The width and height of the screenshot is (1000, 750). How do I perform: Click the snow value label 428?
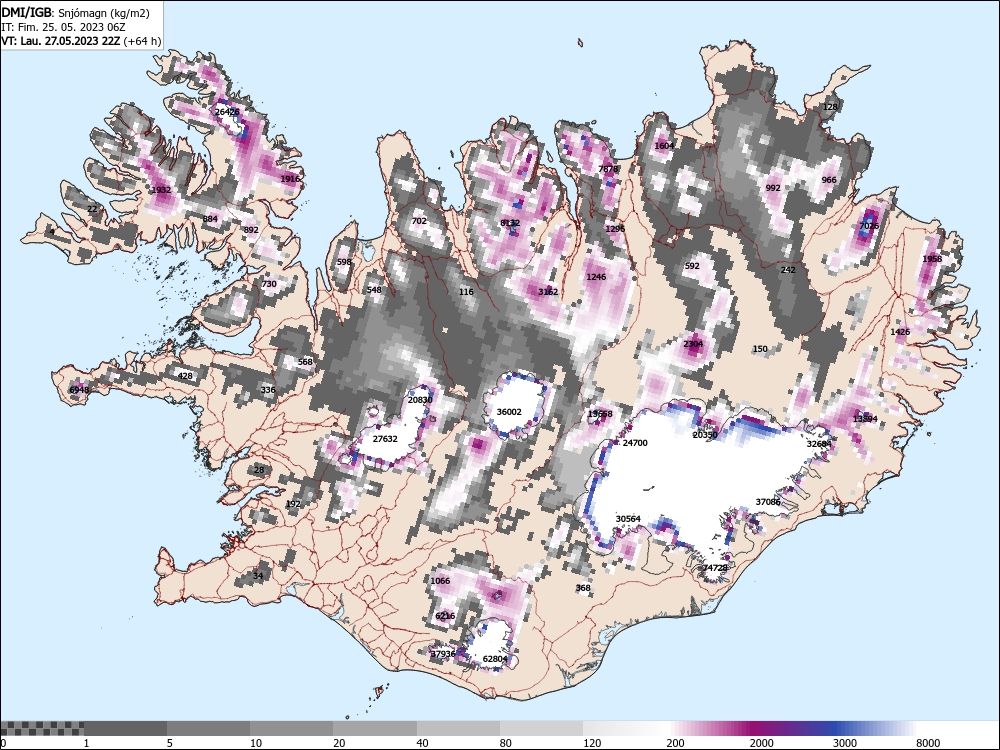pyautogui.click(x=185, y=376)
